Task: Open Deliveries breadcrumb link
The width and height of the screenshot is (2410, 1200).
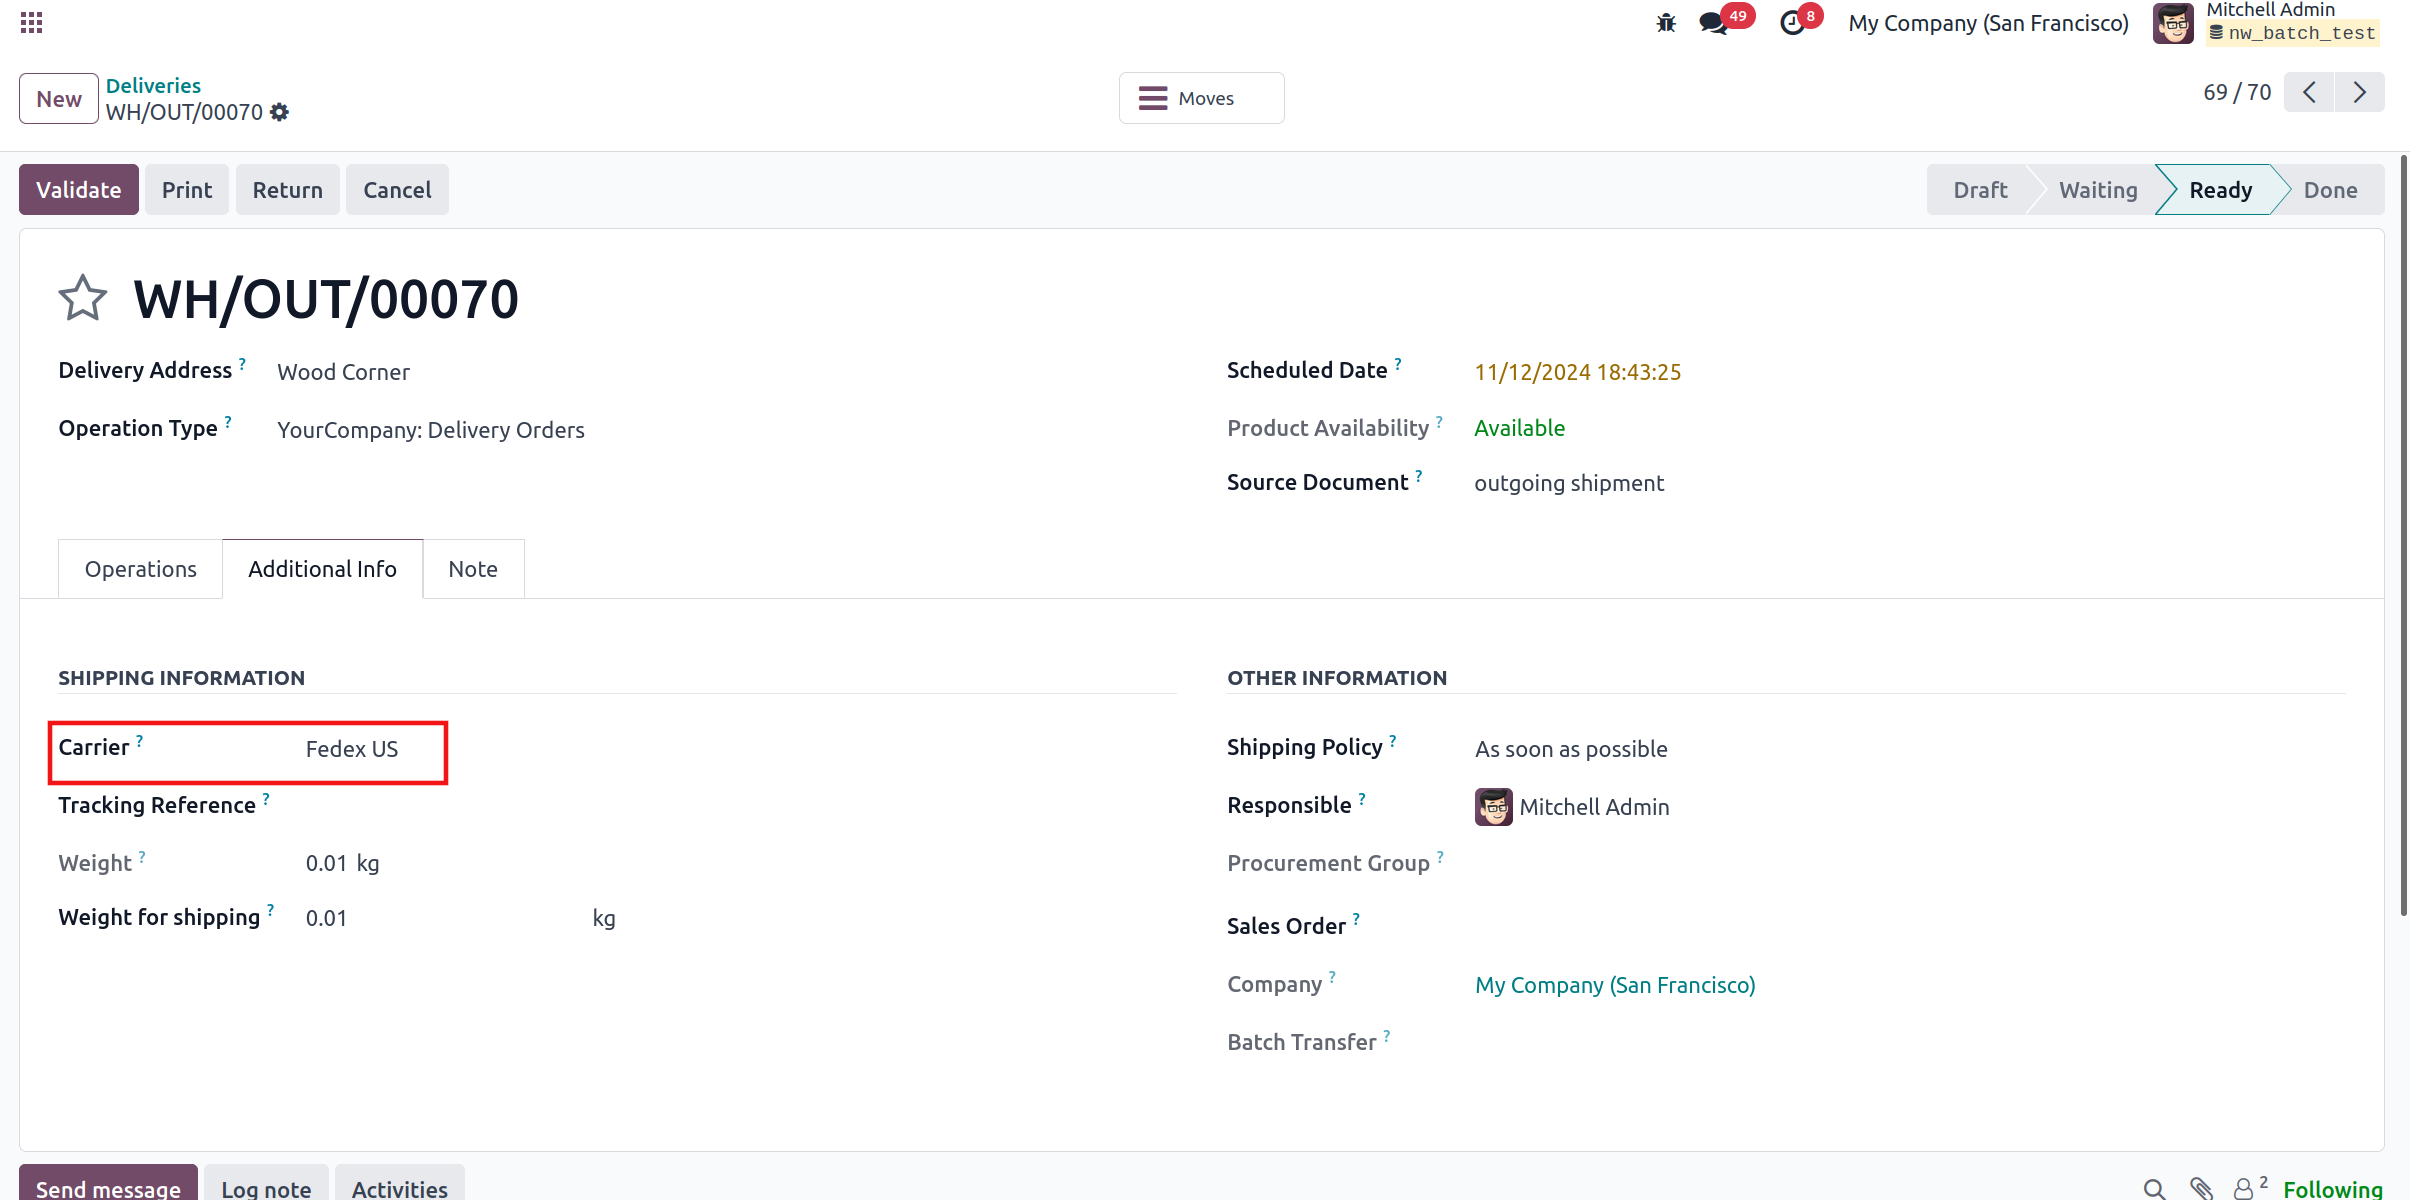Action: pos(153,86)
